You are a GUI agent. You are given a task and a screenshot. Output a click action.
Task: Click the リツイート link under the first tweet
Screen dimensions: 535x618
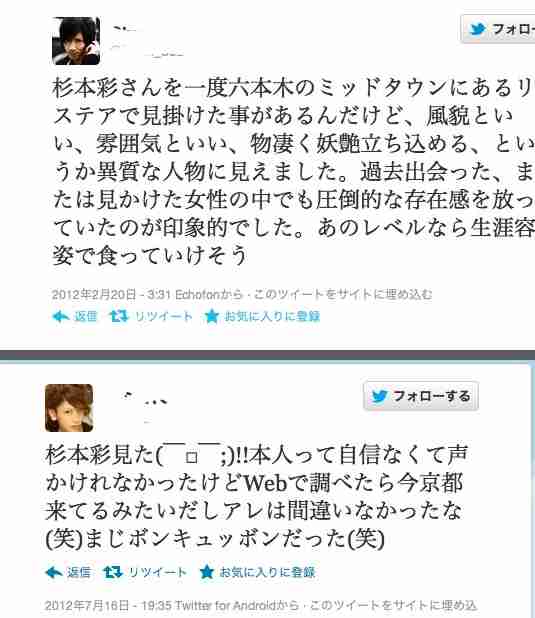click(164, 316)
